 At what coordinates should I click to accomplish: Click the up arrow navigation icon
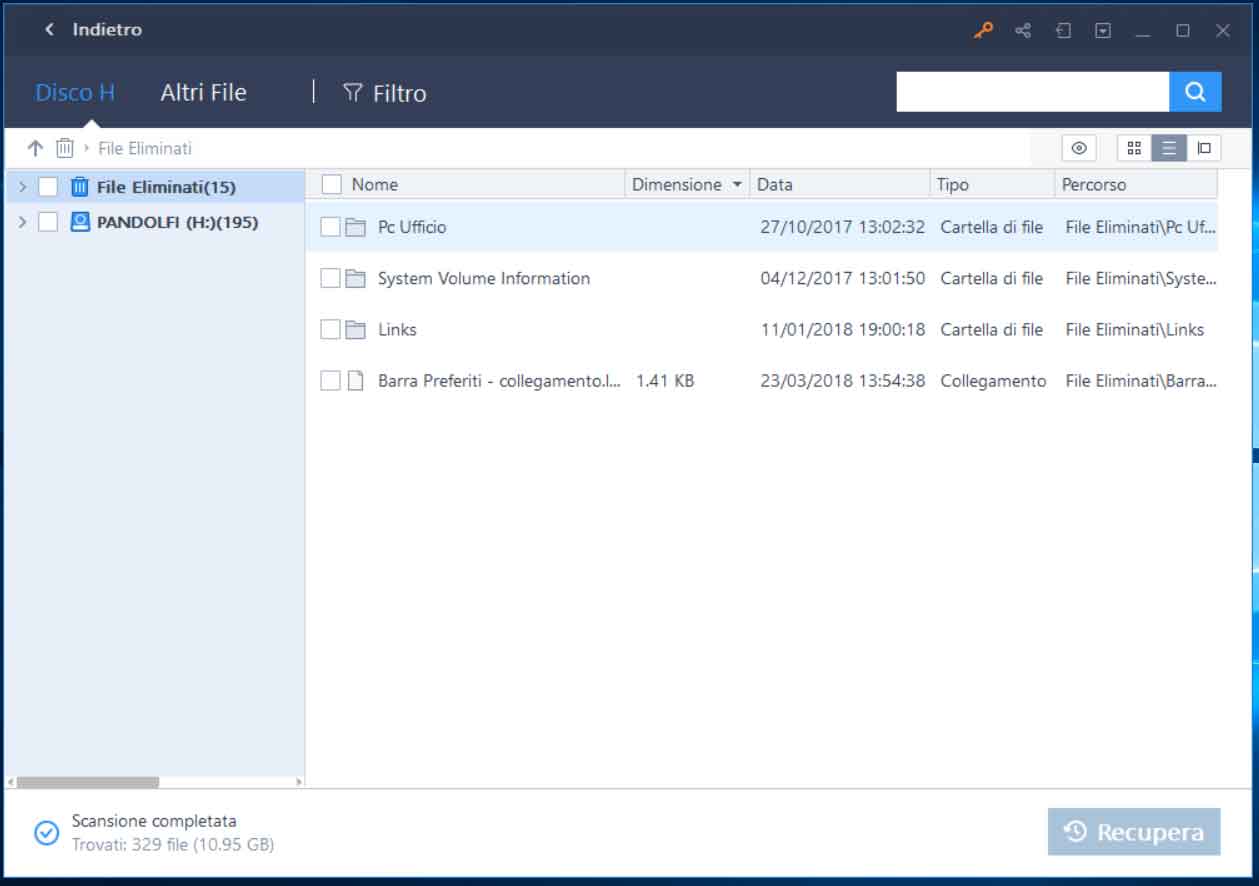pyautogui.click(x=35, y=148)
